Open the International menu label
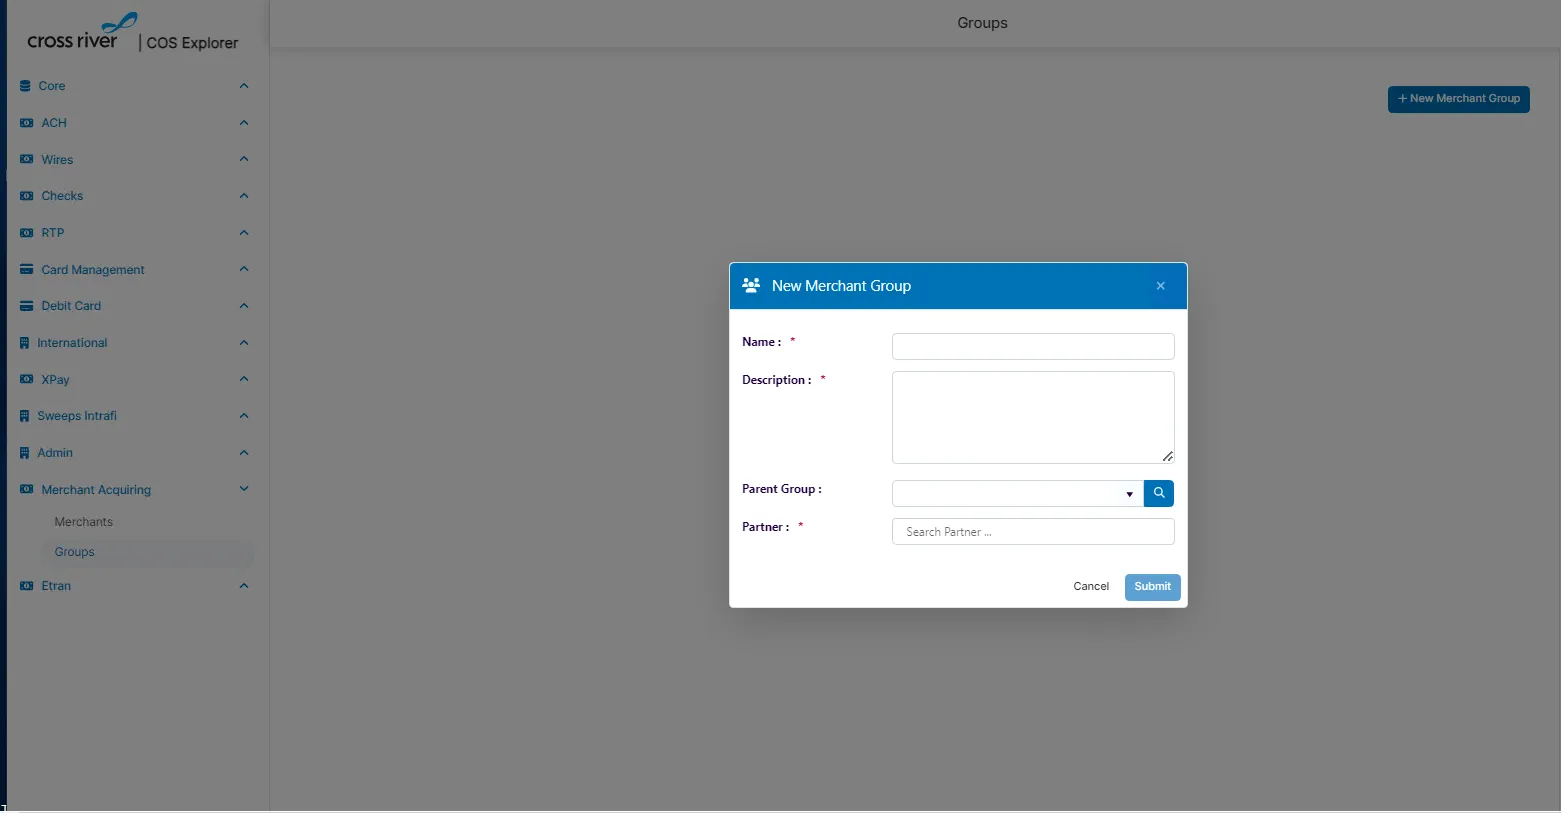The width and height of the screenshot is (1561, 813). click(72, 343)
